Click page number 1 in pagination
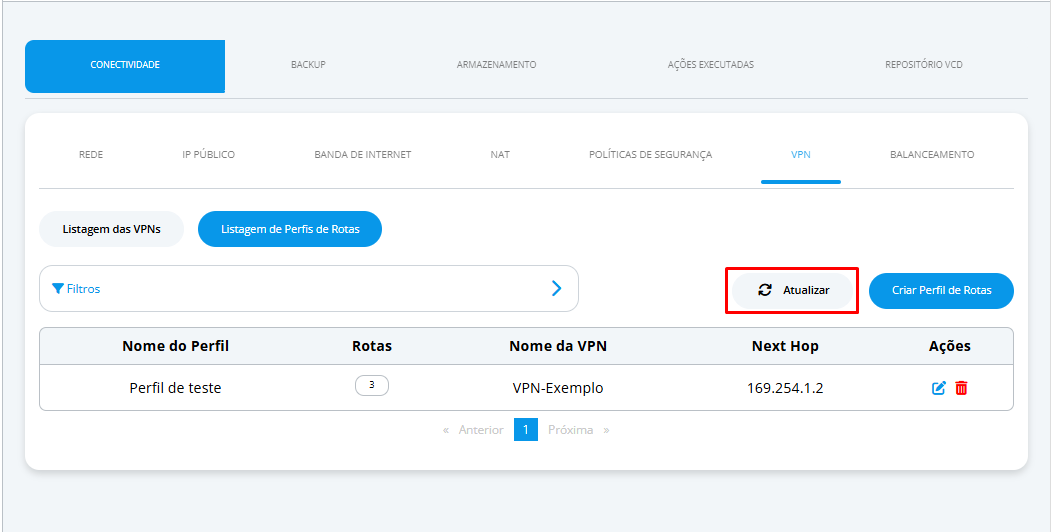 click(x=526, y=429)
